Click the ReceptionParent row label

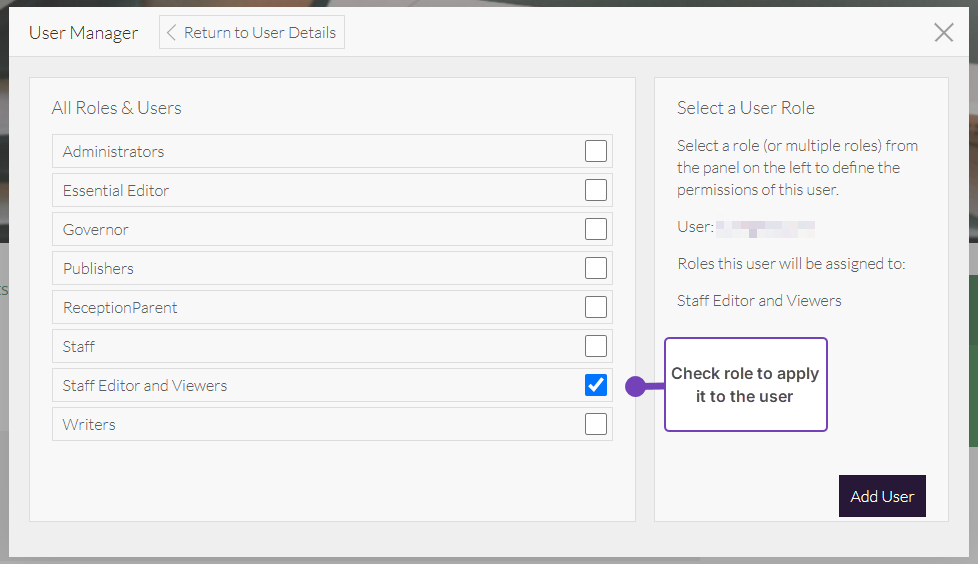pyautogui.click(x=120, y=308)
